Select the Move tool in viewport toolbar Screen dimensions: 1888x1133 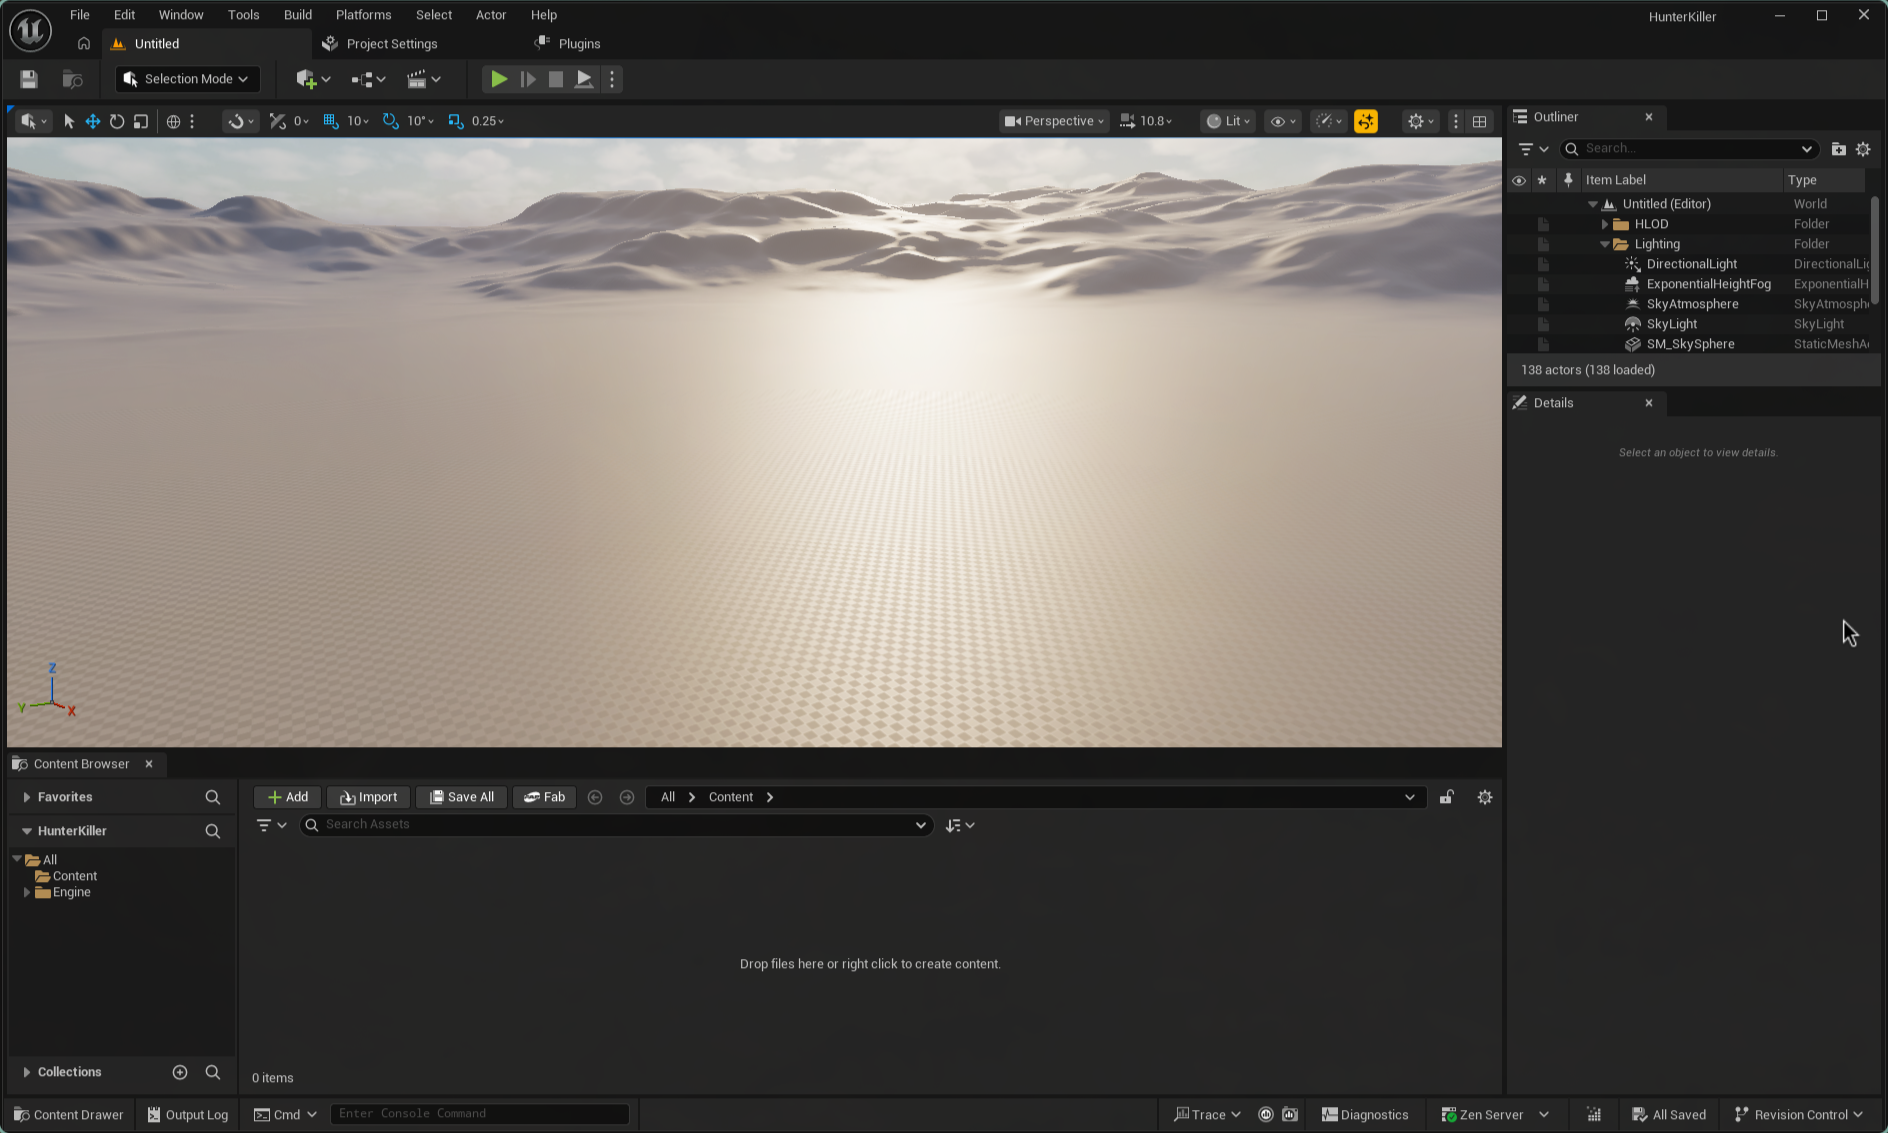pos(92,121)
